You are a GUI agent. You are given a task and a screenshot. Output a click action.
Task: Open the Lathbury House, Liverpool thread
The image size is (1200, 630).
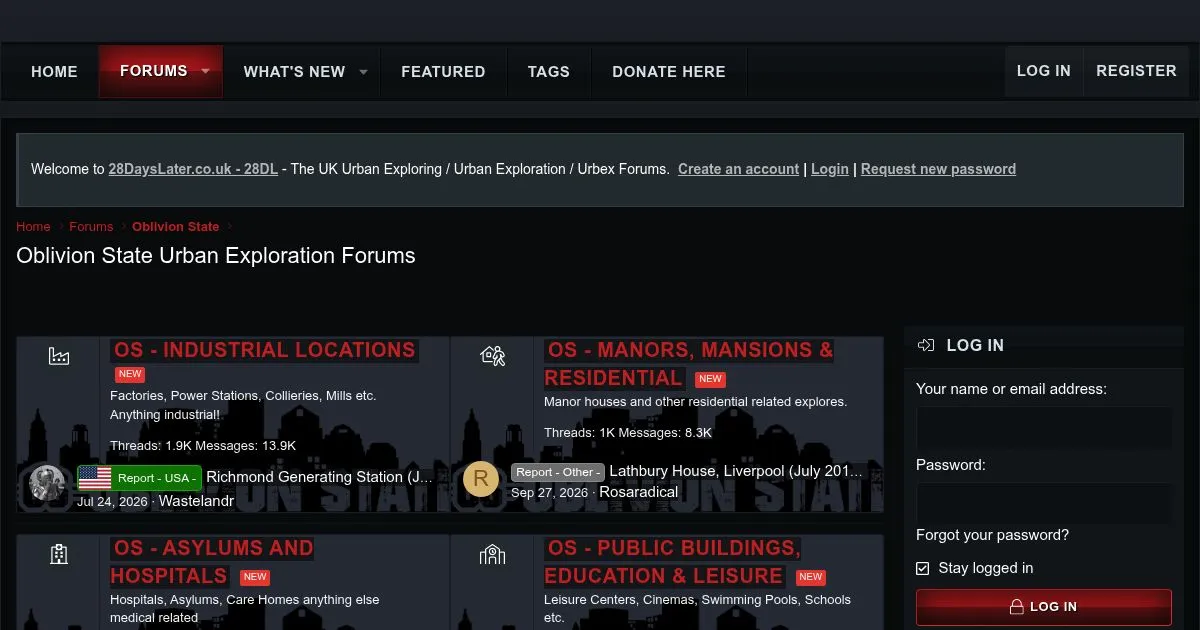(x=736, y=471)
